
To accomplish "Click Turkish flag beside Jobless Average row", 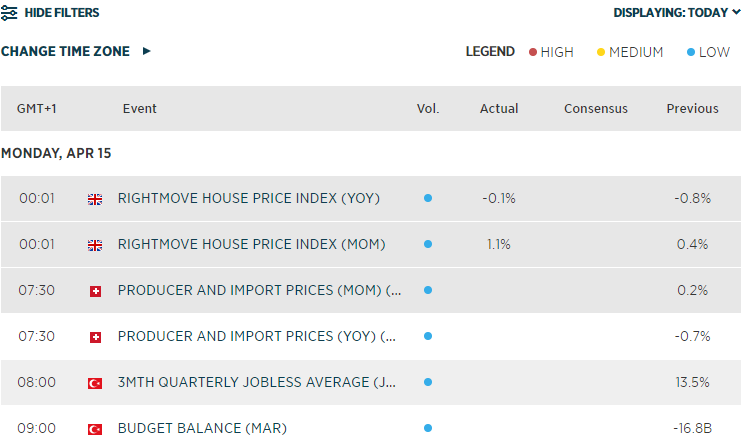I will [x=96, y=383].
